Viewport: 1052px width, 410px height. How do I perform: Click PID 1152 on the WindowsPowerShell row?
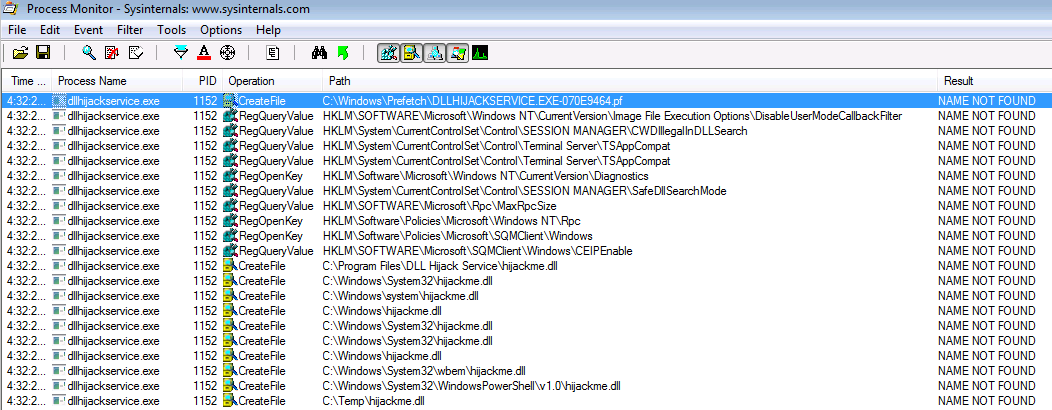(205, 386)
